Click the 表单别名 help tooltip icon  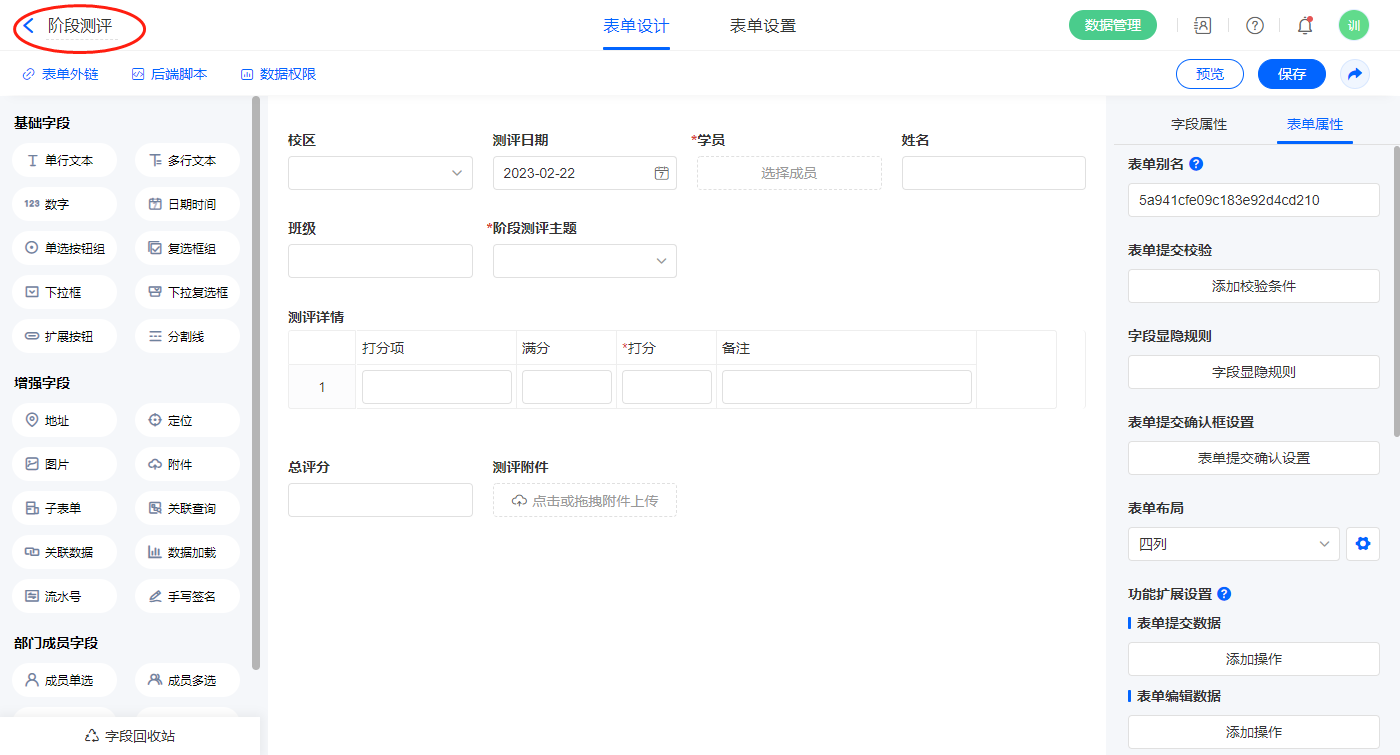(1196, 164)
